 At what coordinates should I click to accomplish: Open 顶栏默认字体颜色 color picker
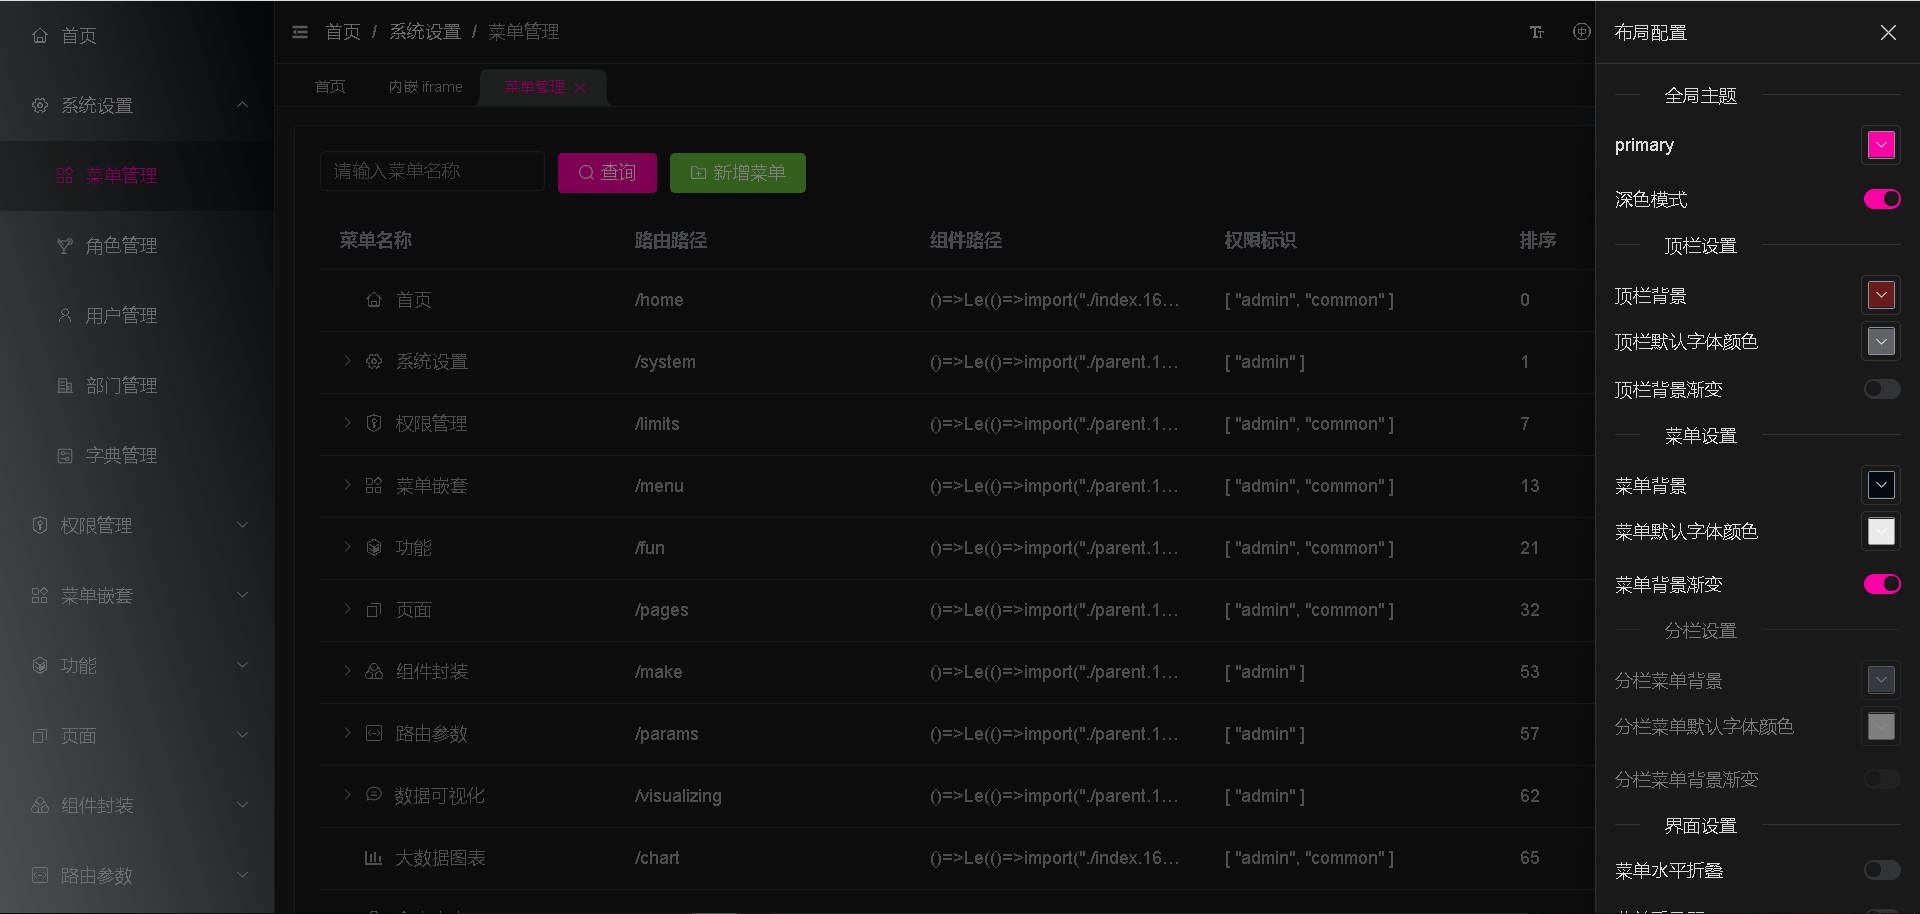coord(1881,341)
